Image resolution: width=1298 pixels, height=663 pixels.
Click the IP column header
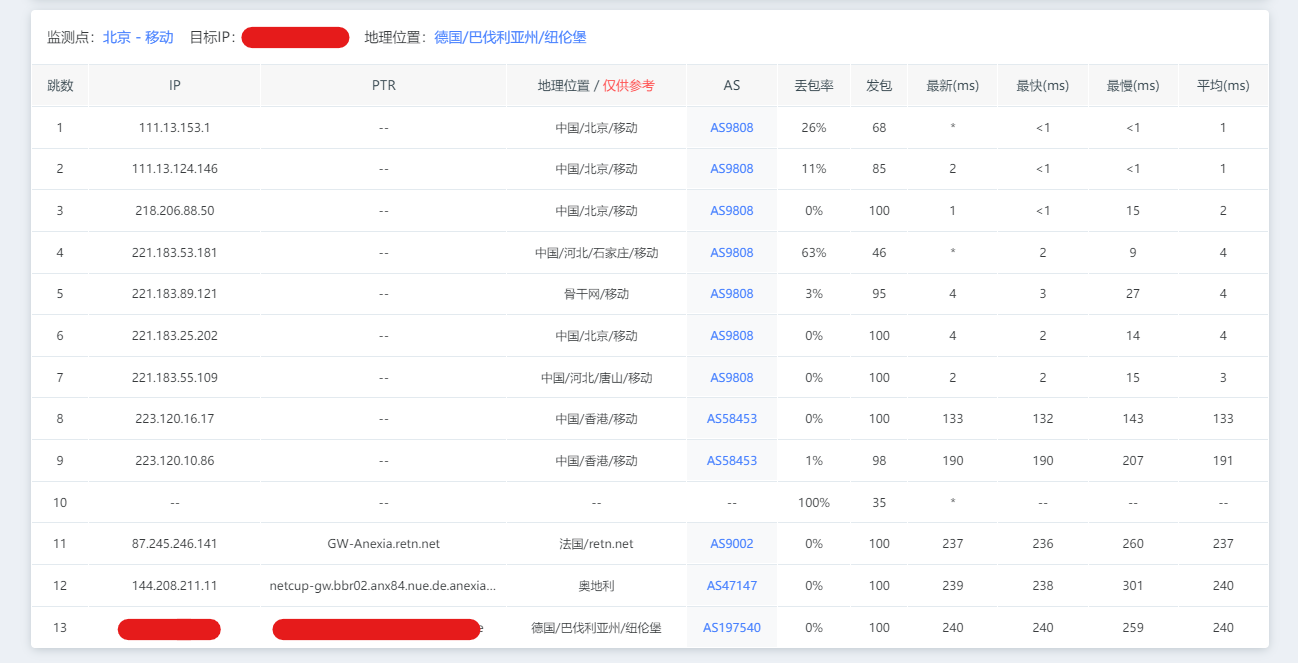click(175, 86)
